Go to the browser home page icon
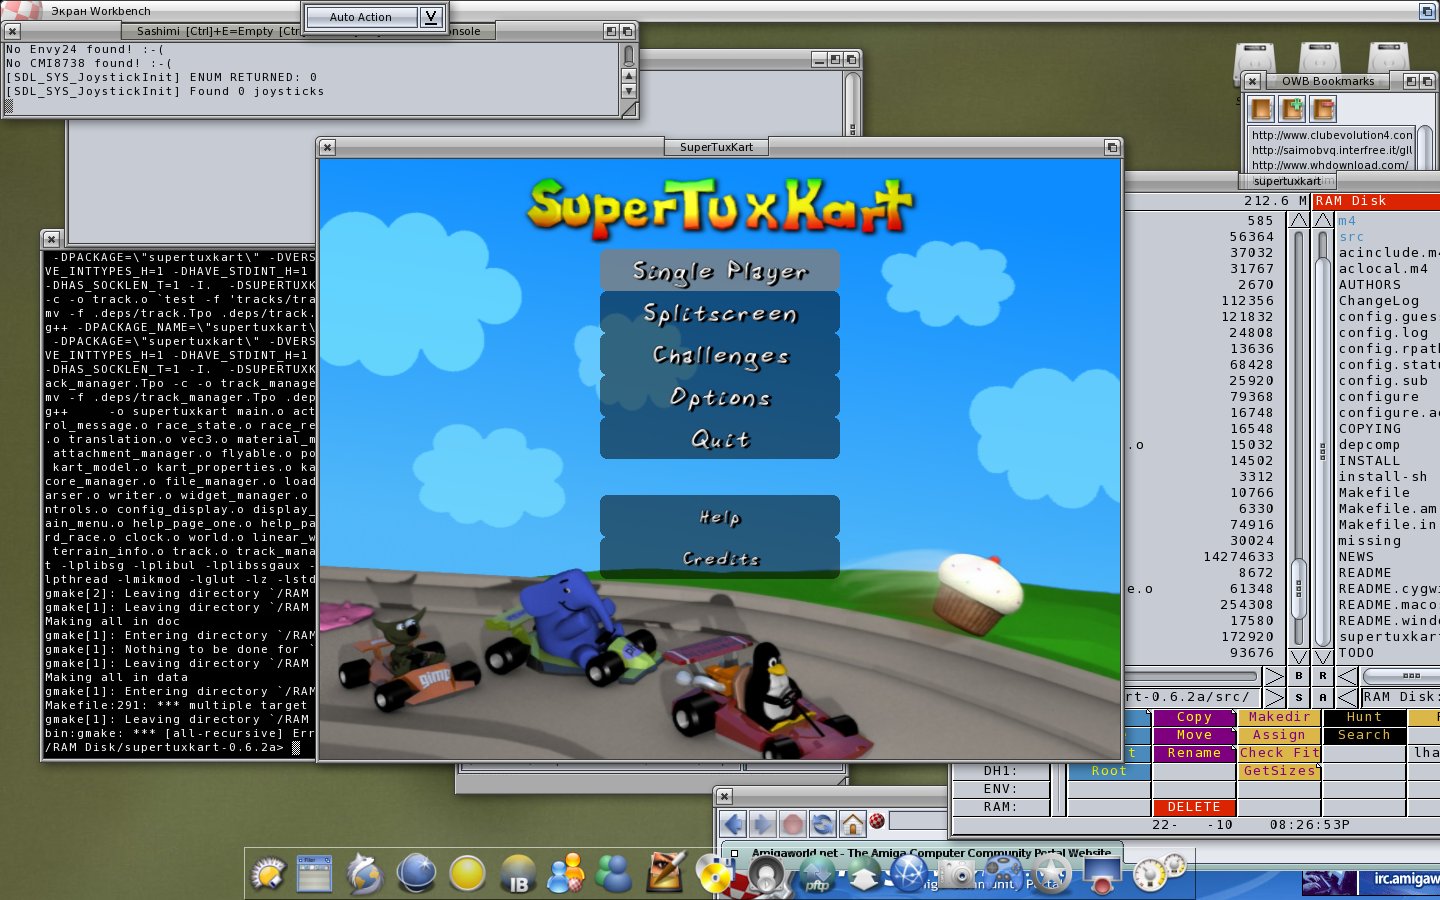This screenshot has width=1440, height=900. pos(853,824)
